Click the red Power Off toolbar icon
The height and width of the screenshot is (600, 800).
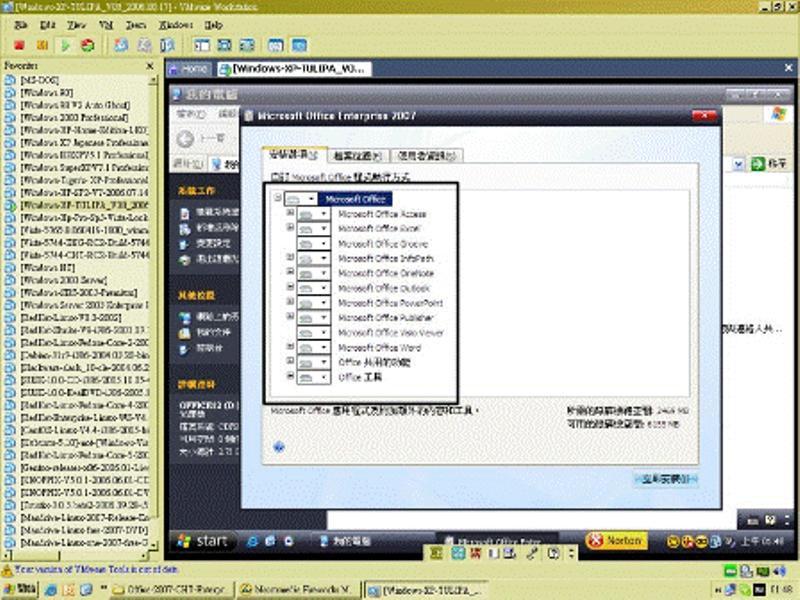(x=19, y=45)
